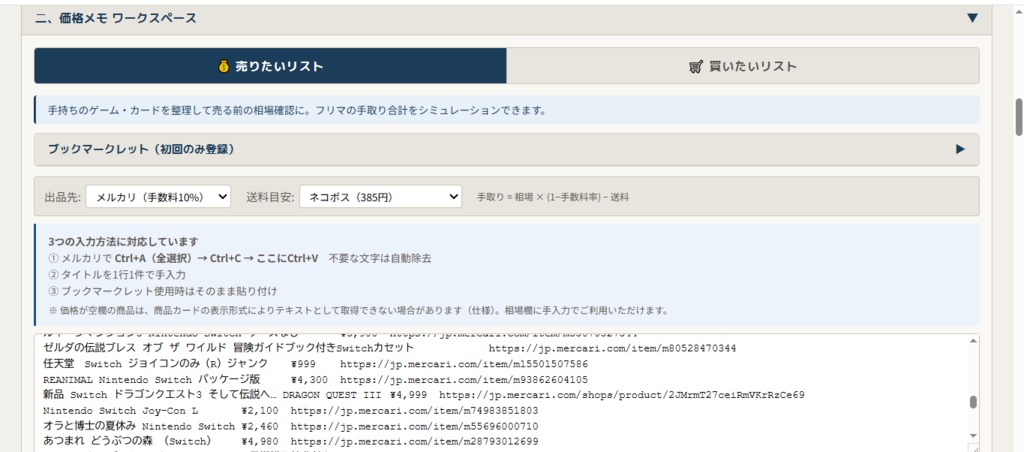Screen dimensions: 1024x452
Task: Click the URL ending m55696000710
Action: [415, 427]
